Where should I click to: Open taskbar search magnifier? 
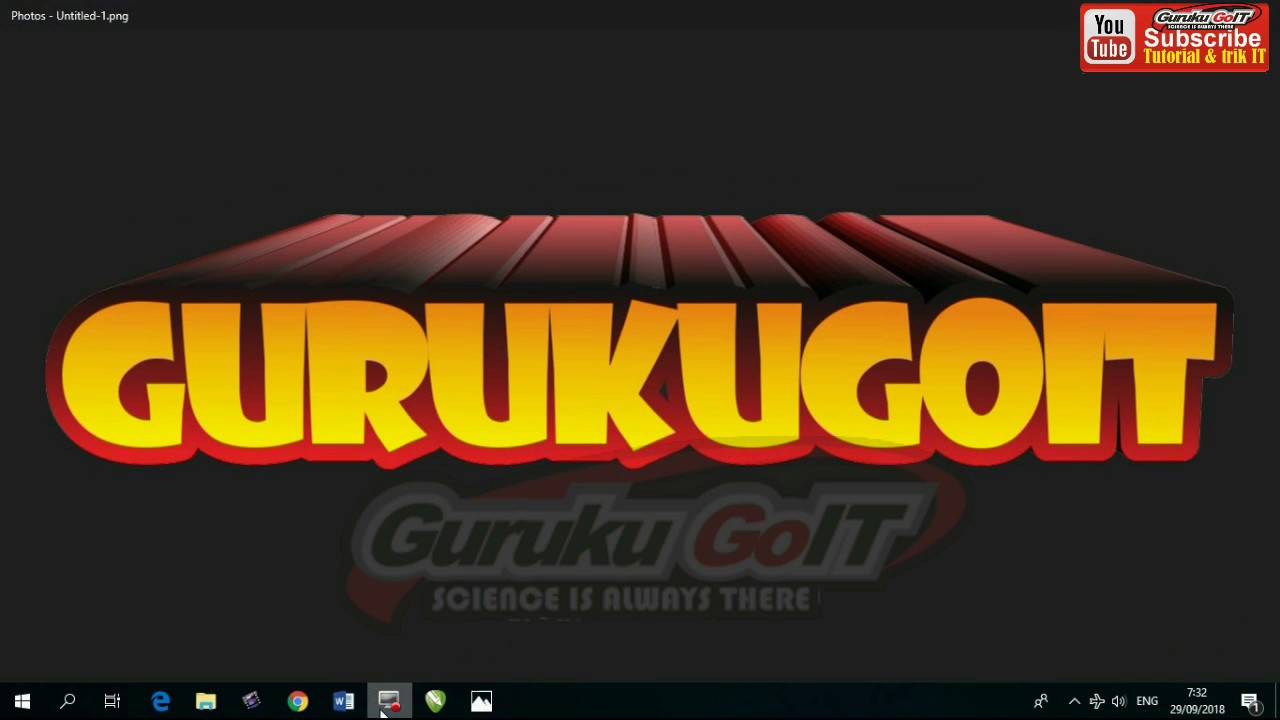pyautogui.click(x=68, y=701)
